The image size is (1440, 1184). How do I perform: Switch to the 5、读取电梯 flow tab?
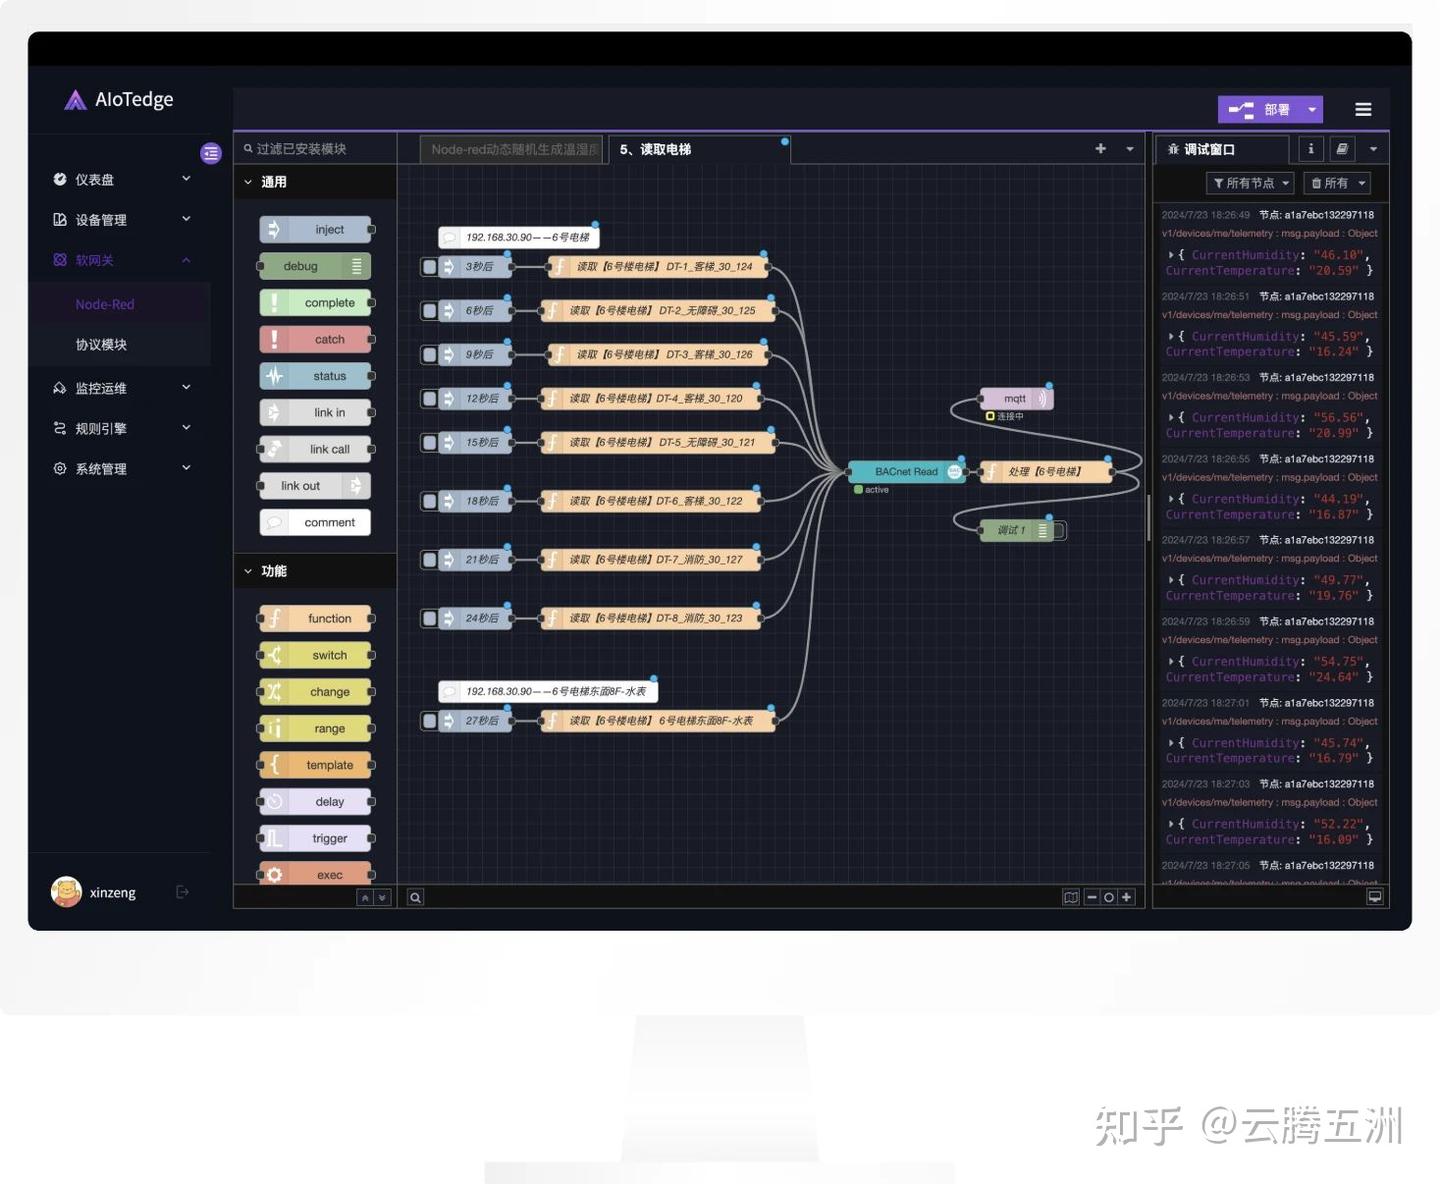tap(656, 149)
